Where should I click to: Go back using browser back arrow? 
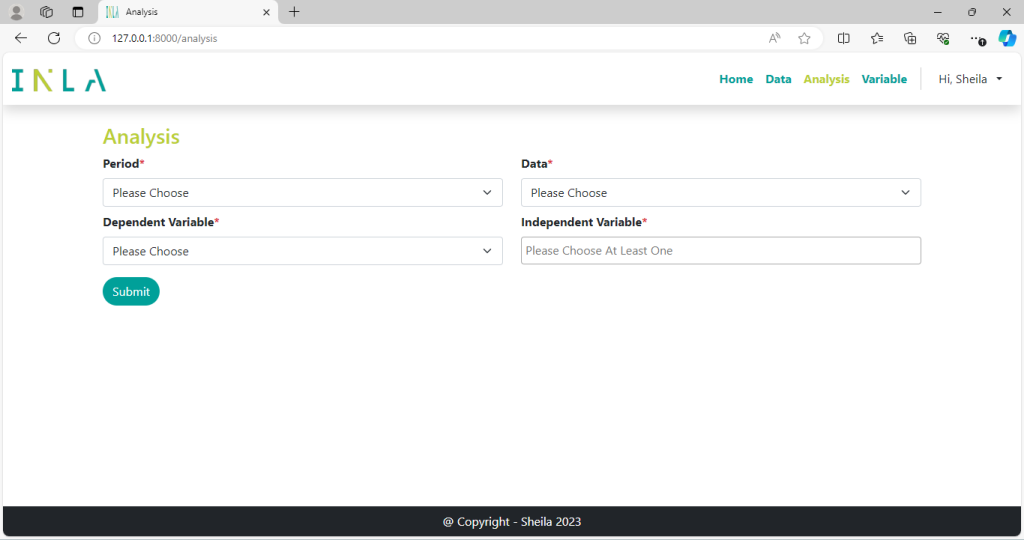click(x=21, y=38)
